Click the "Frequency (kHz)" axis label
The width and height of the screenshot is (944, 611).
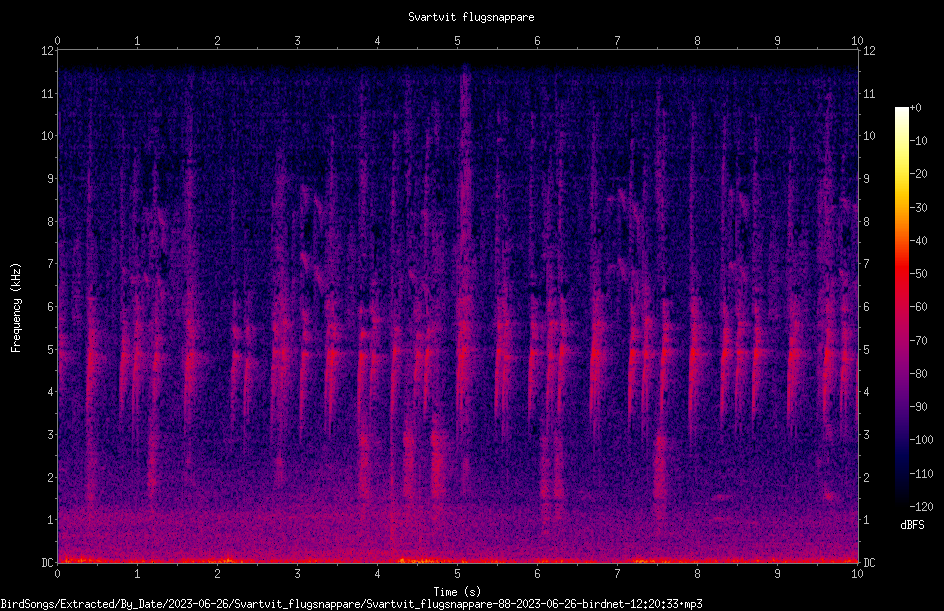coord(16,308)
